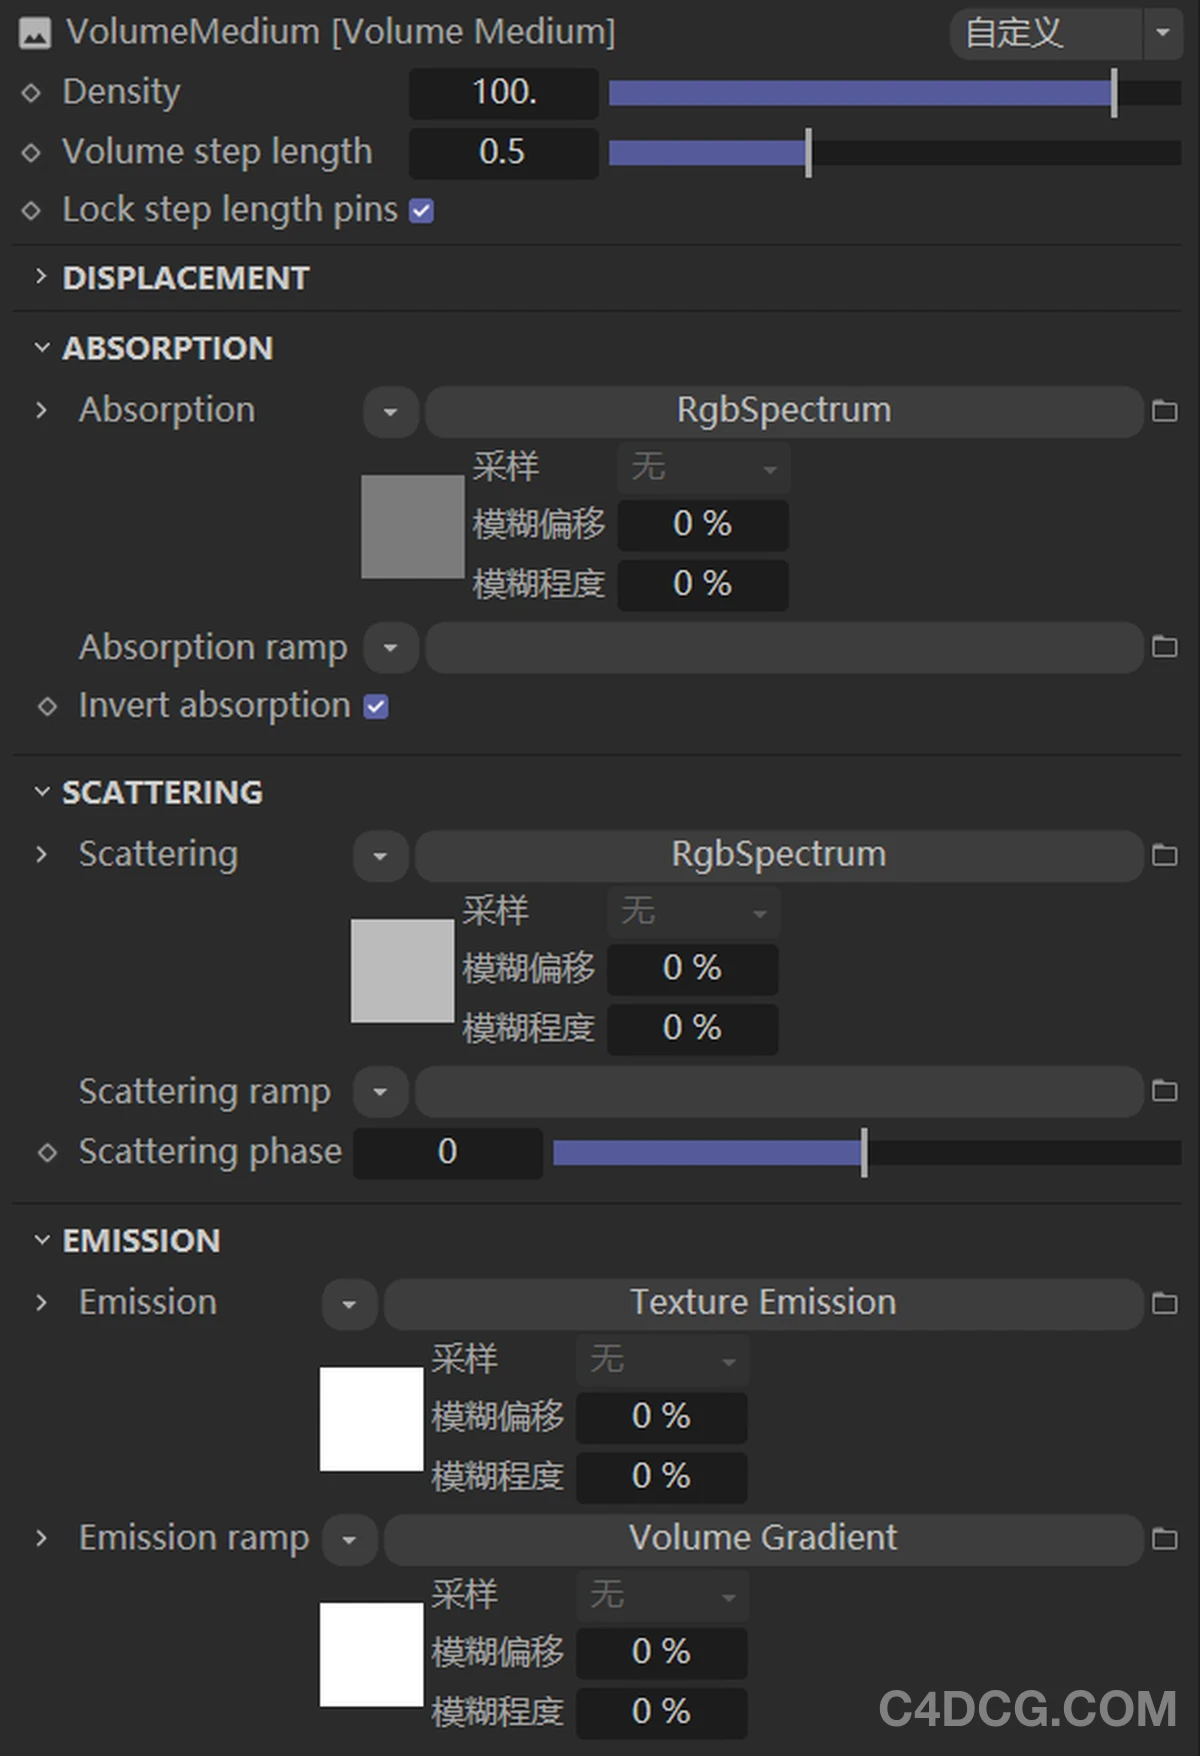The width and height of the screenshot is (1200, 1756).
Task: Click the folder icon beside Scattering RgbSpectrum
Action: coord(1164,855)
